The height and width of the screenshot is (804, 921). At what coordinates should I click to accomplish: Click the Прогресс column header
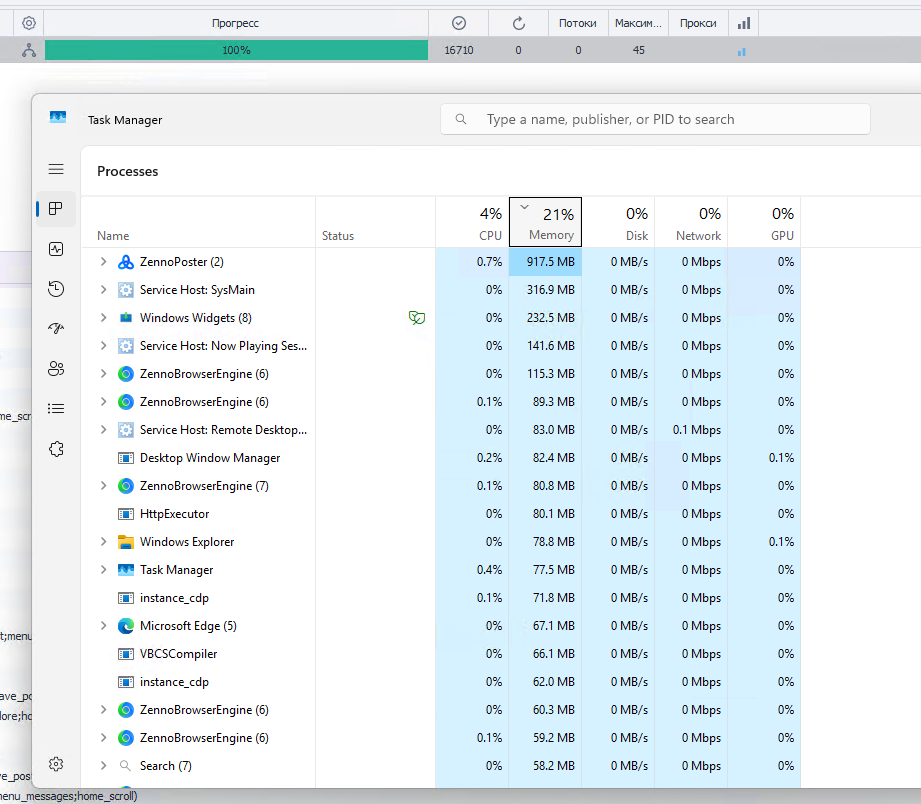(236, 23)
